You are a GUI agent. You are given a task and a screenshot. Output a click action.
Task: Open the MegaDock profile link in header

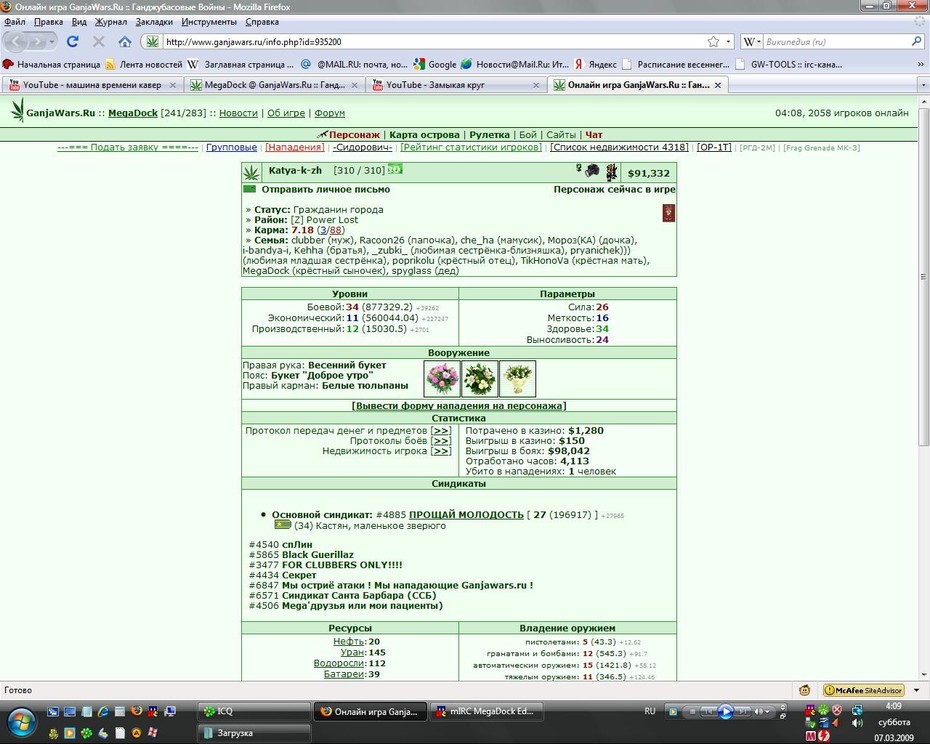click(x=133, y=113)
